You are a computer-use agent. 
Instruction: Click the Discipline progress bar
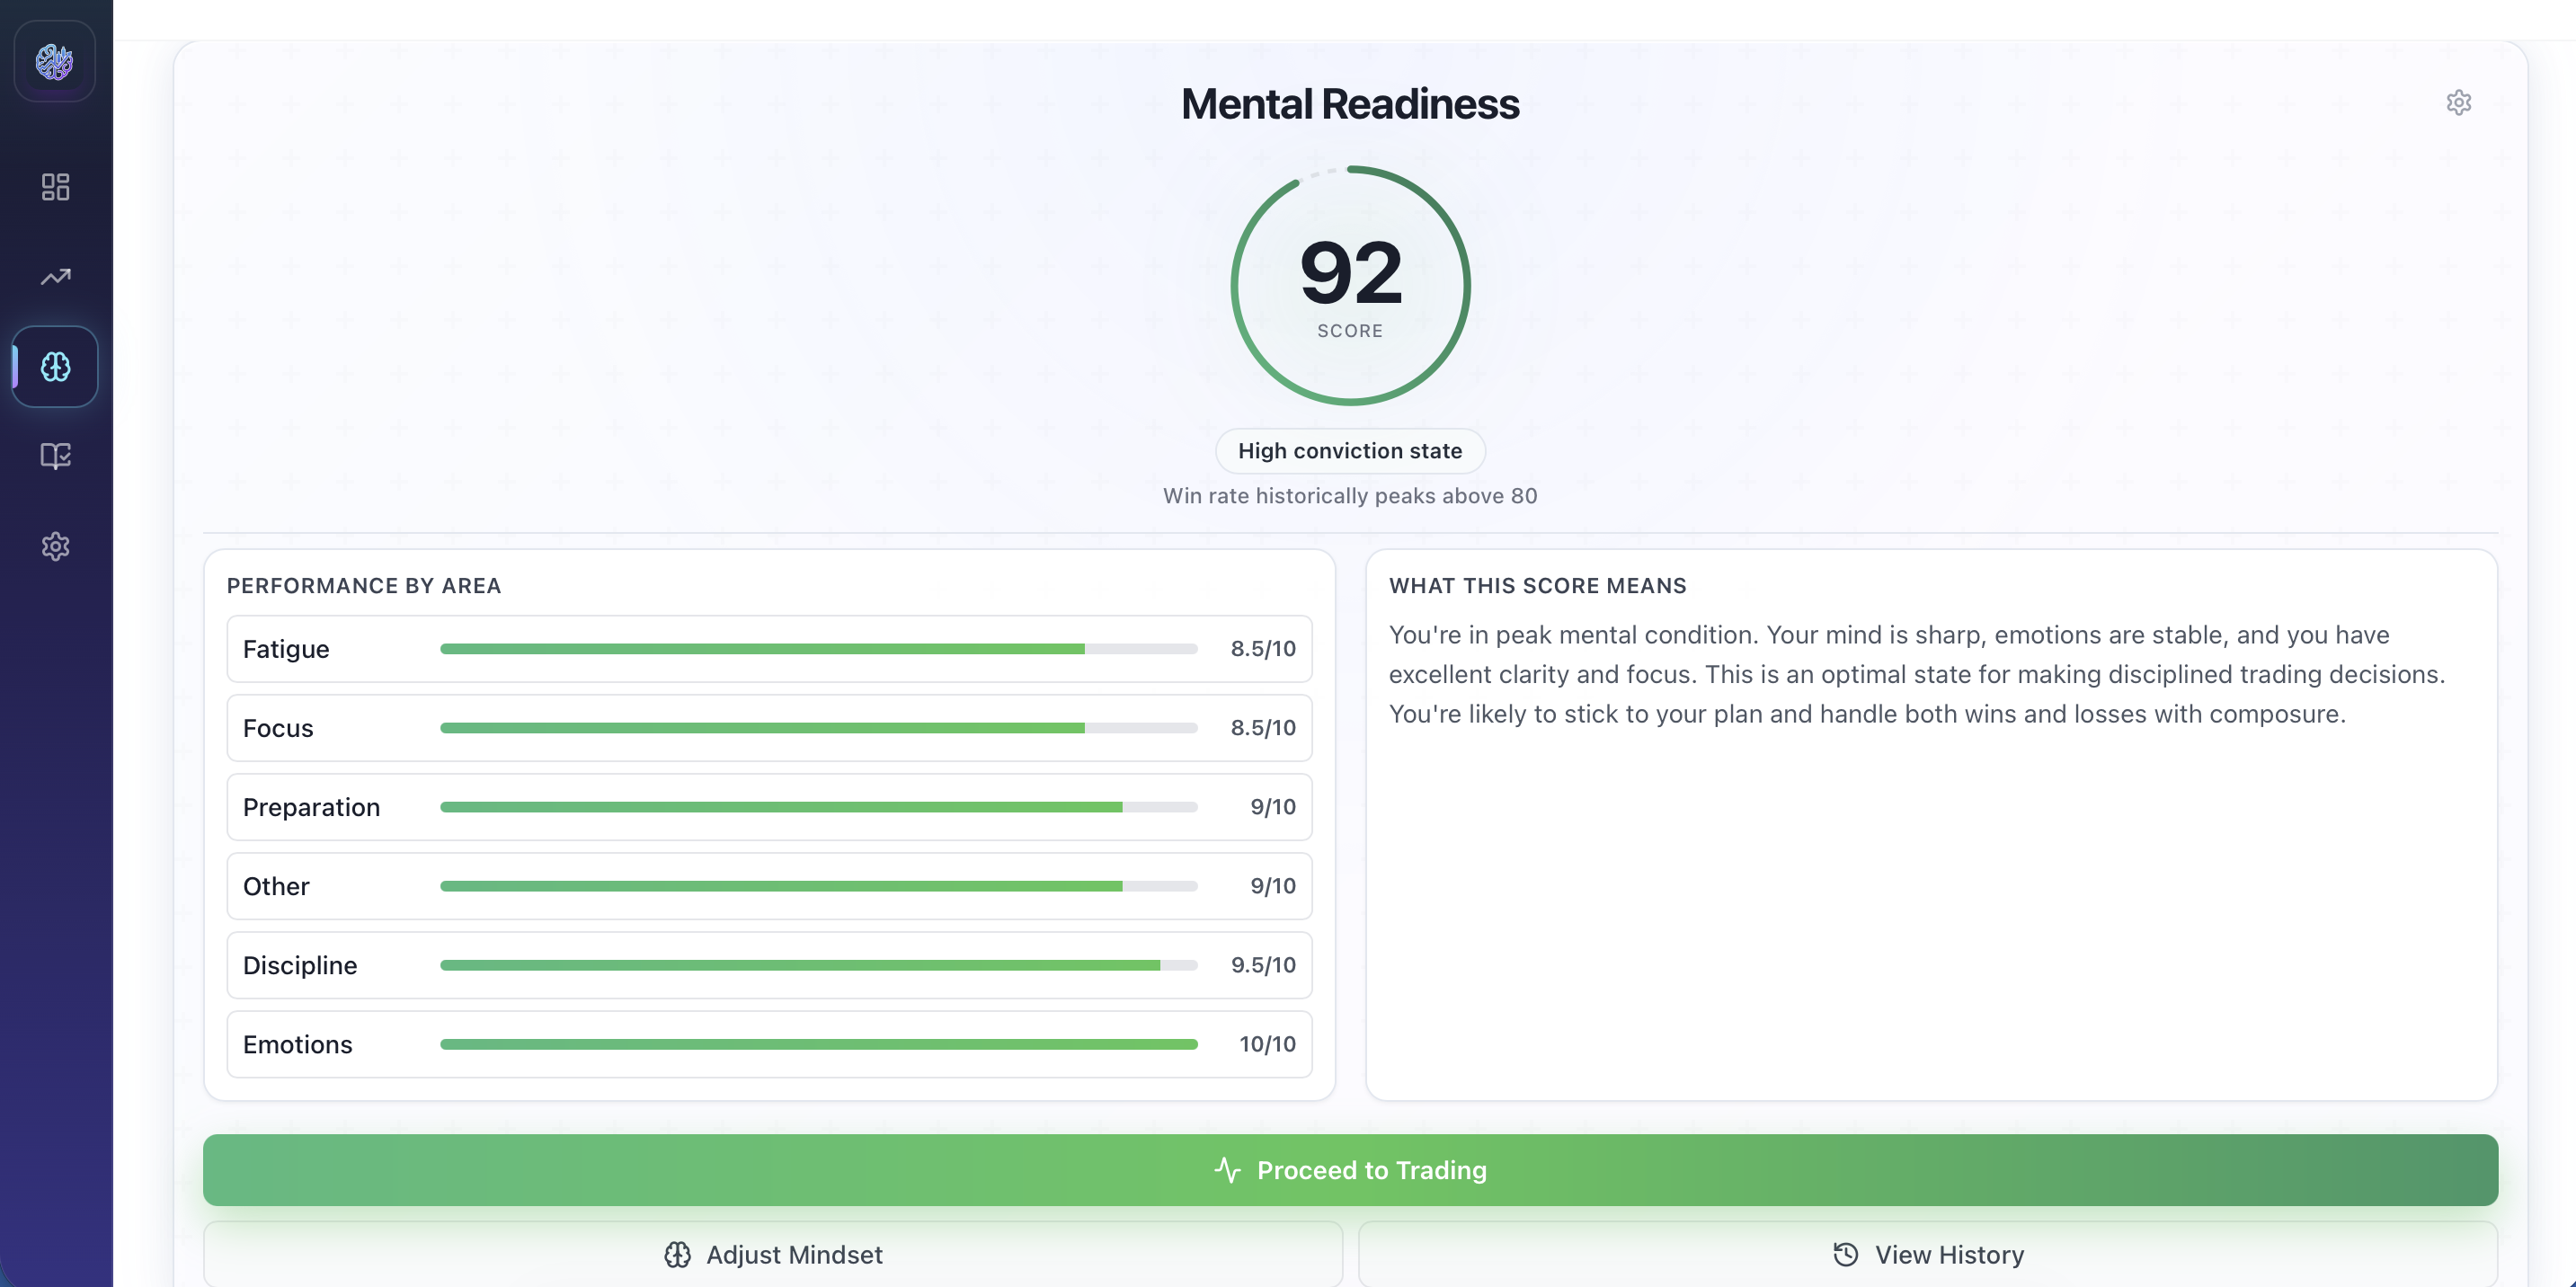click(x=818, y=965)
